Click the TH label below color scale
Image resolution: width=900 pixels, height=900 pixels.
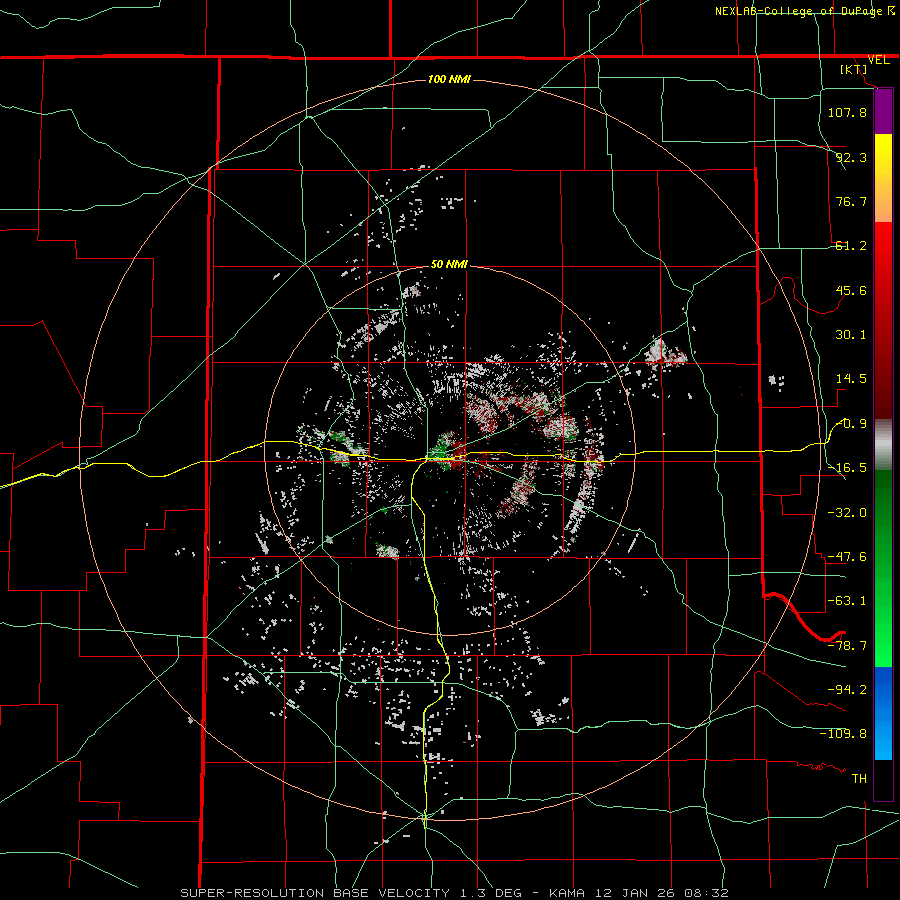(x=859, y=779)
